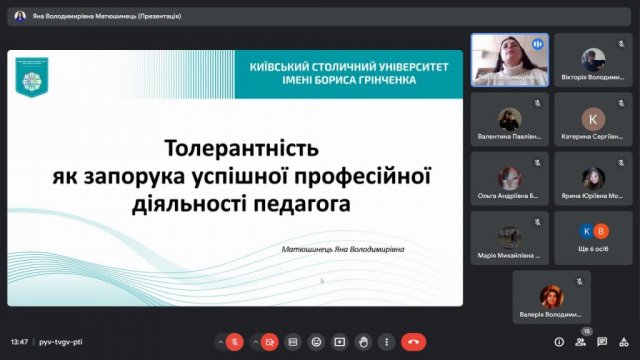
Task: Click the meeting code pyv-tvgv-pti
Action: (x=61, y=342)
